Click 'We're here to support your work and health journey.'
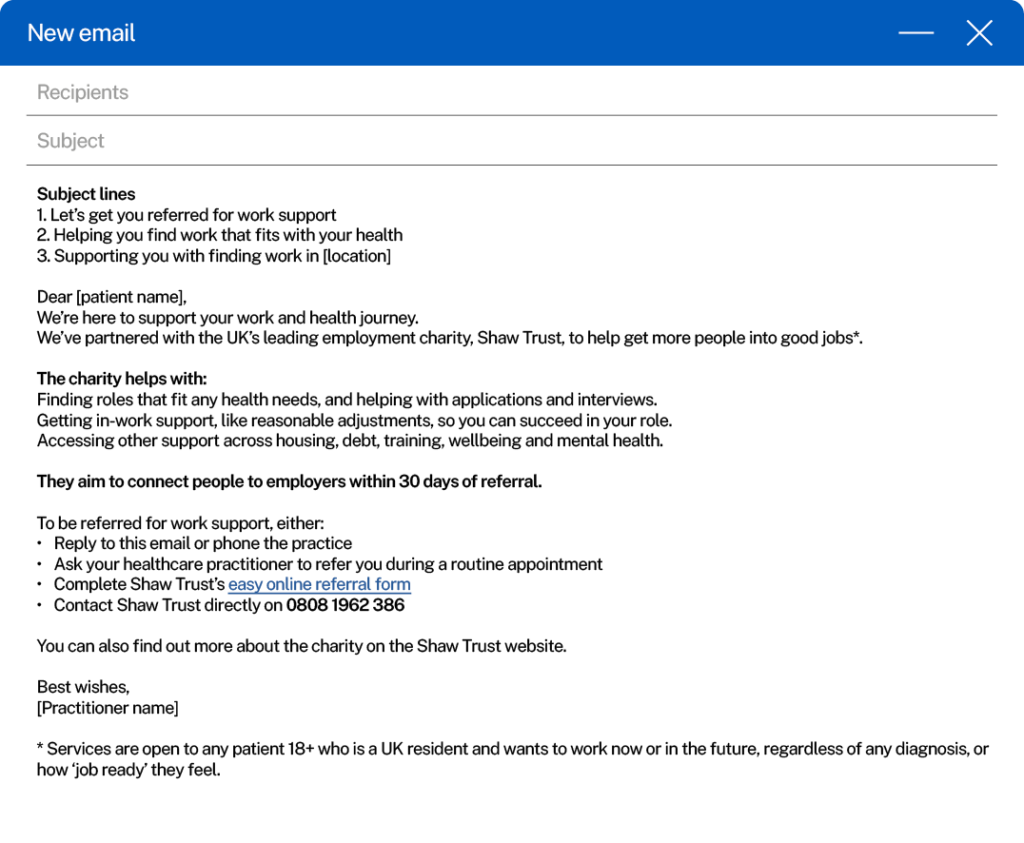 point(228,318)
